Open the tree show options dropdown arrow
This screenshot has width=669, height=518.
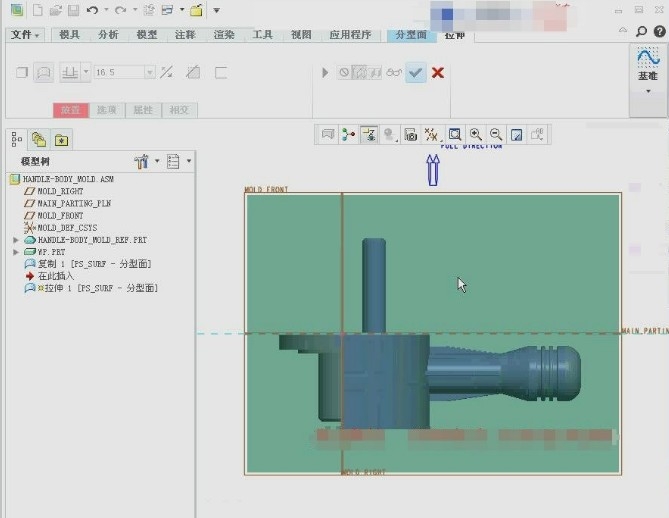pos(189,161)
